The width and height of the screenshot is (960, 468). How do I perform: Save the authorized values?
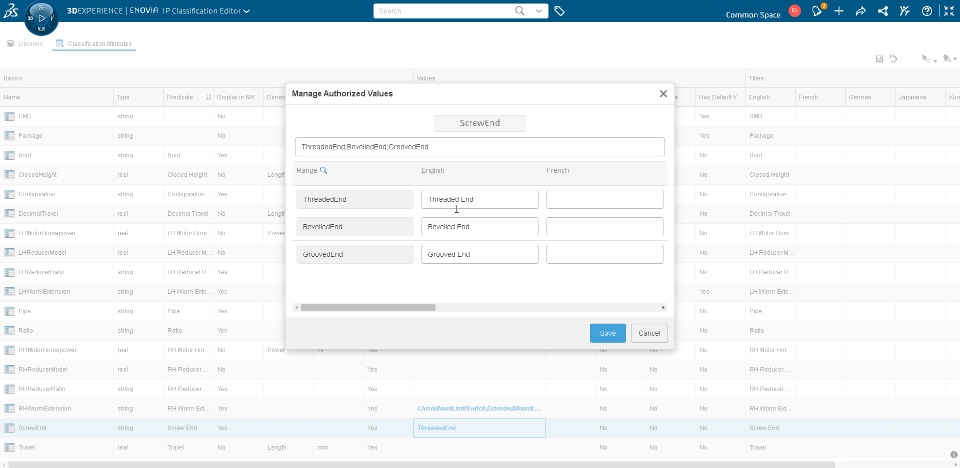click(608, 333)
